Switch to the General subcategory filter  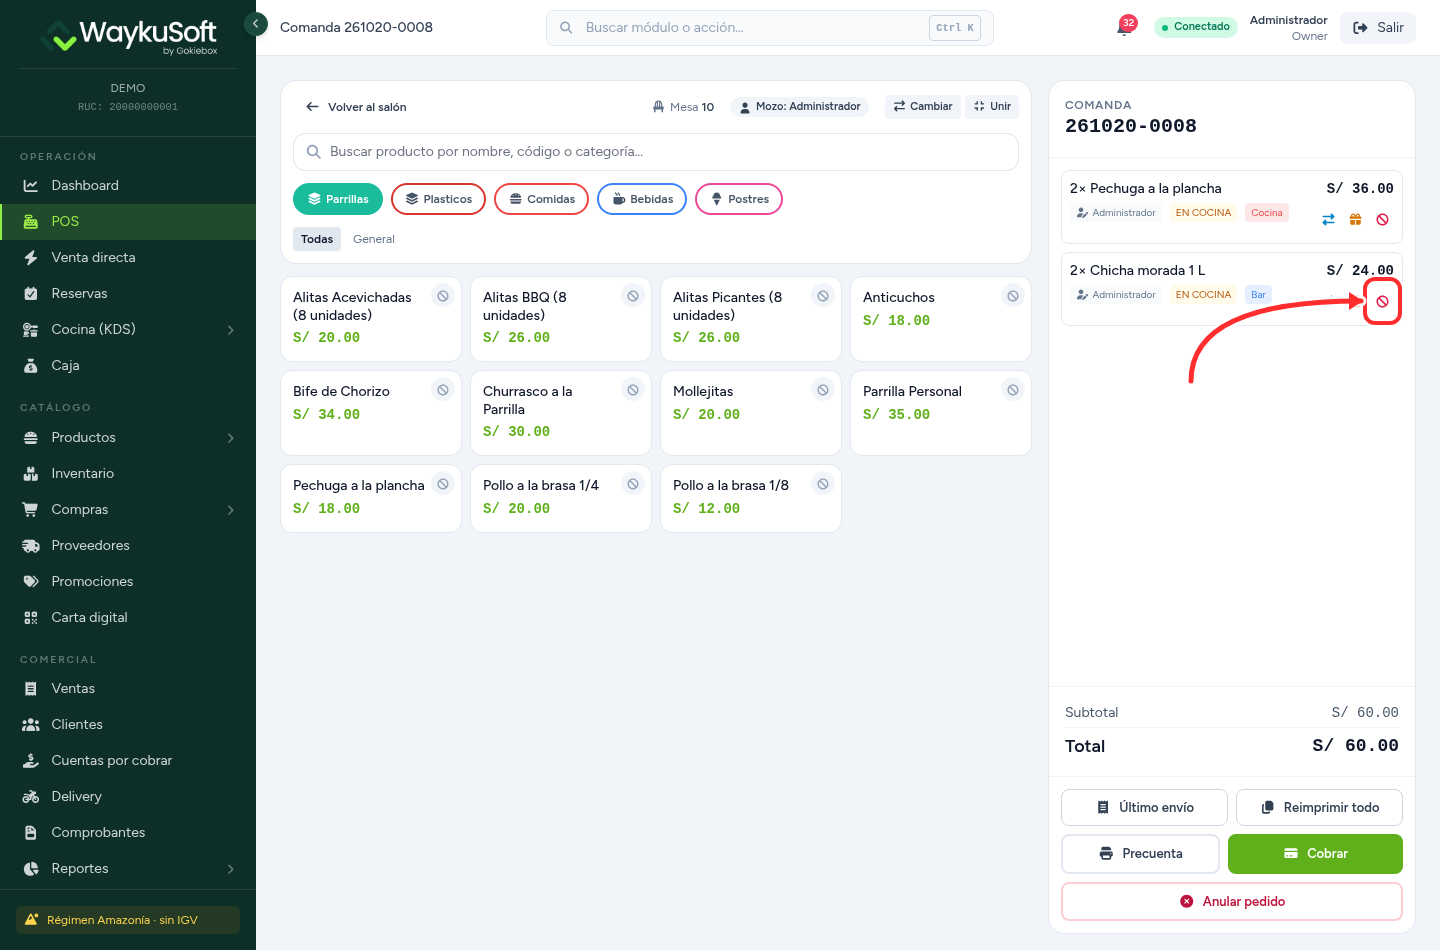click(x=374, y=239)
